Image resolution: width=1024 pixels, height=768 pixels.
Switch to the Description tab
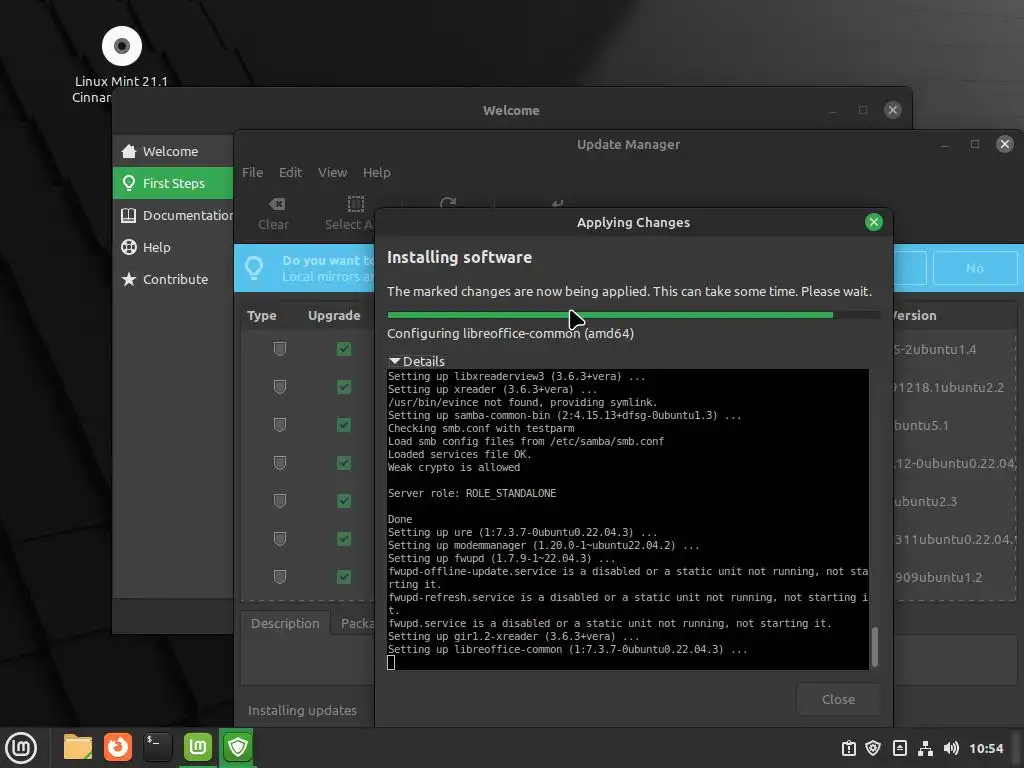[285, 624]
